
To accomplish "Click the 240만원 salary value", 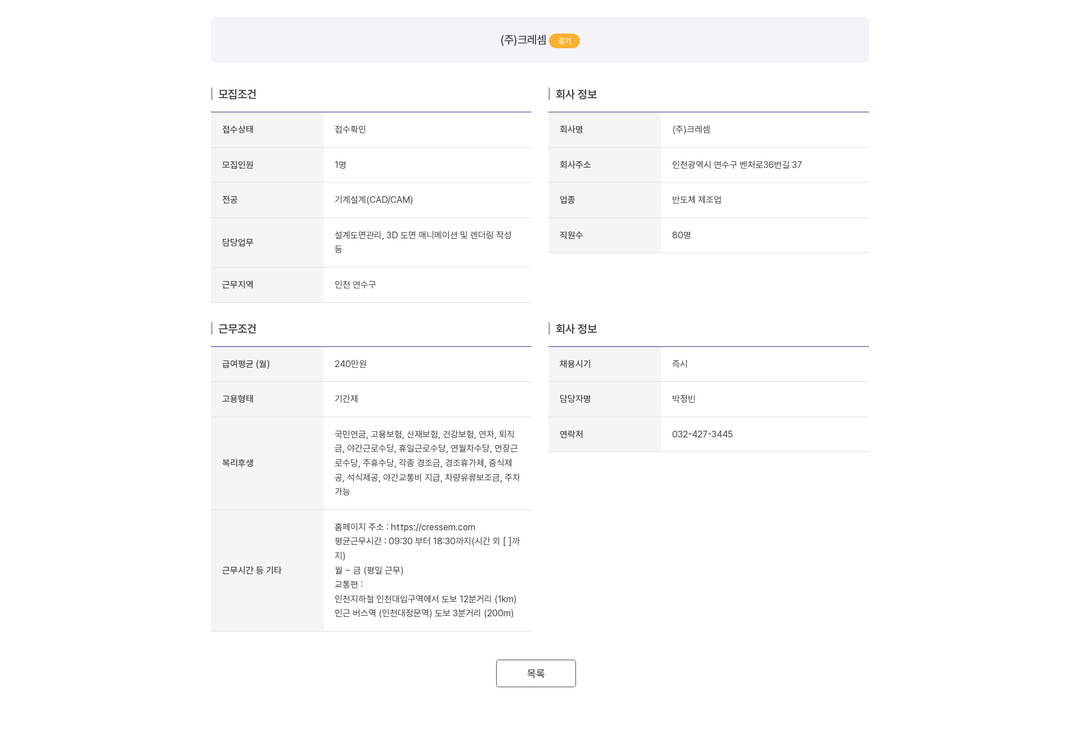I will point(350,364).
